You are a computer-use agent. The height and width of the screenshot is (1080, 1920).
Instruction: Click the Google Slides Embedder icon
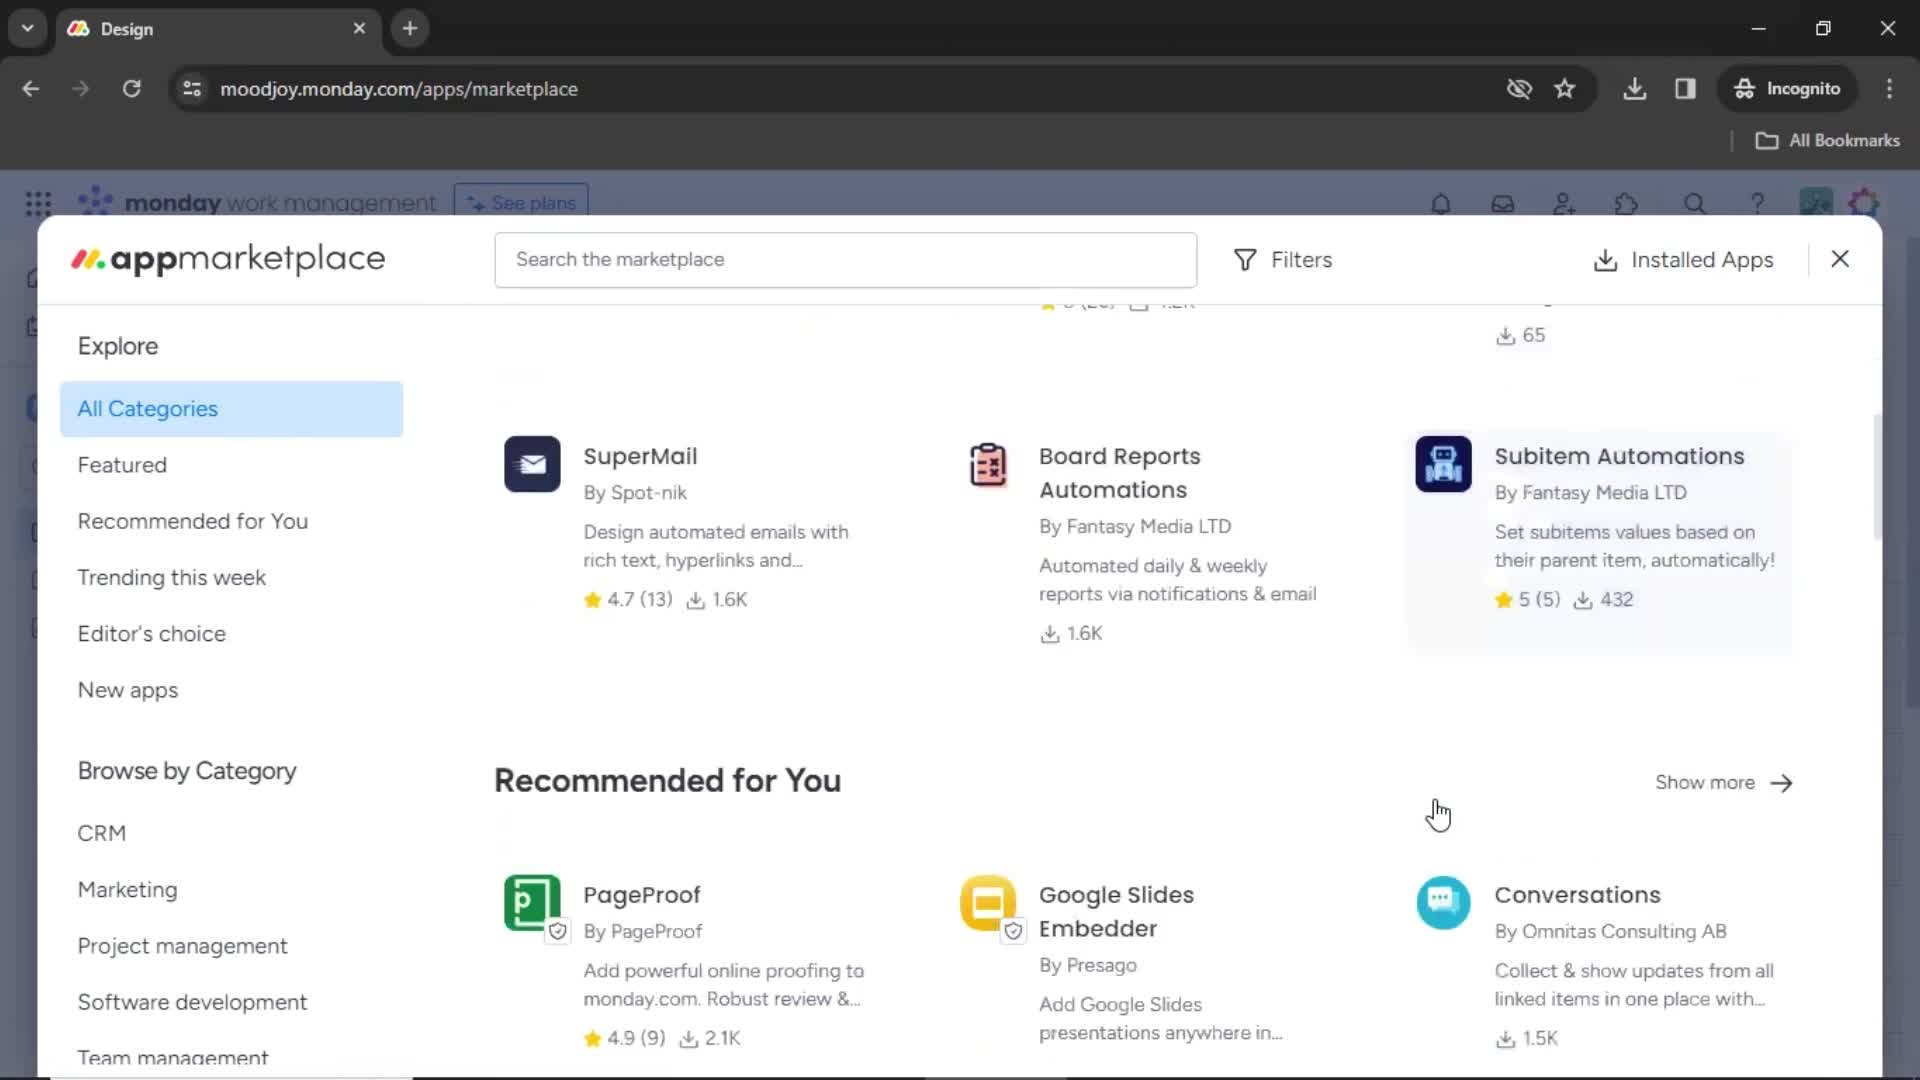click(x=988, y=903)
